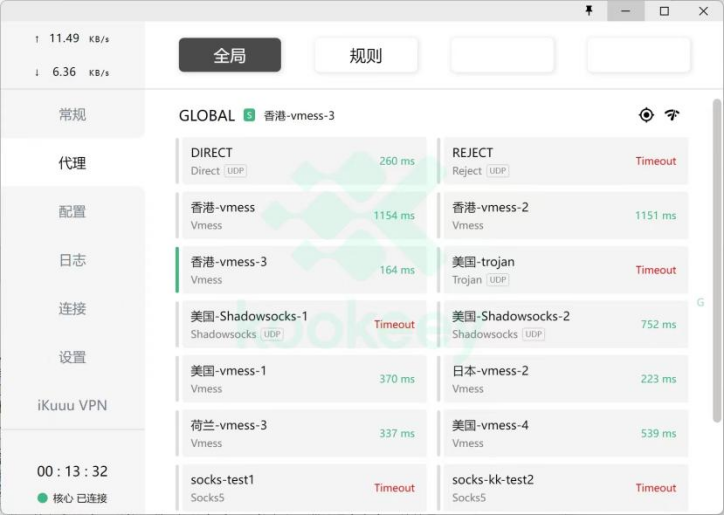Click the 香港-vmess-3 label beside GLOBAL

[299, 115]
